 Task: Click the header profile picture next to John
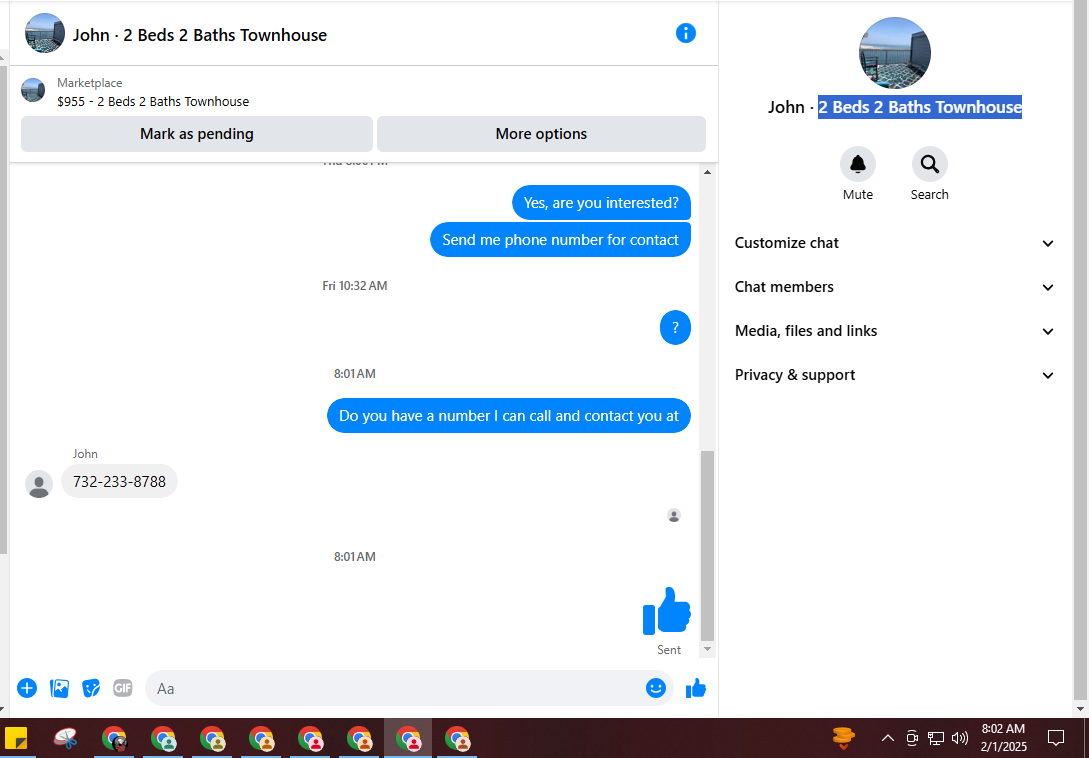click(x=45, y=33)
